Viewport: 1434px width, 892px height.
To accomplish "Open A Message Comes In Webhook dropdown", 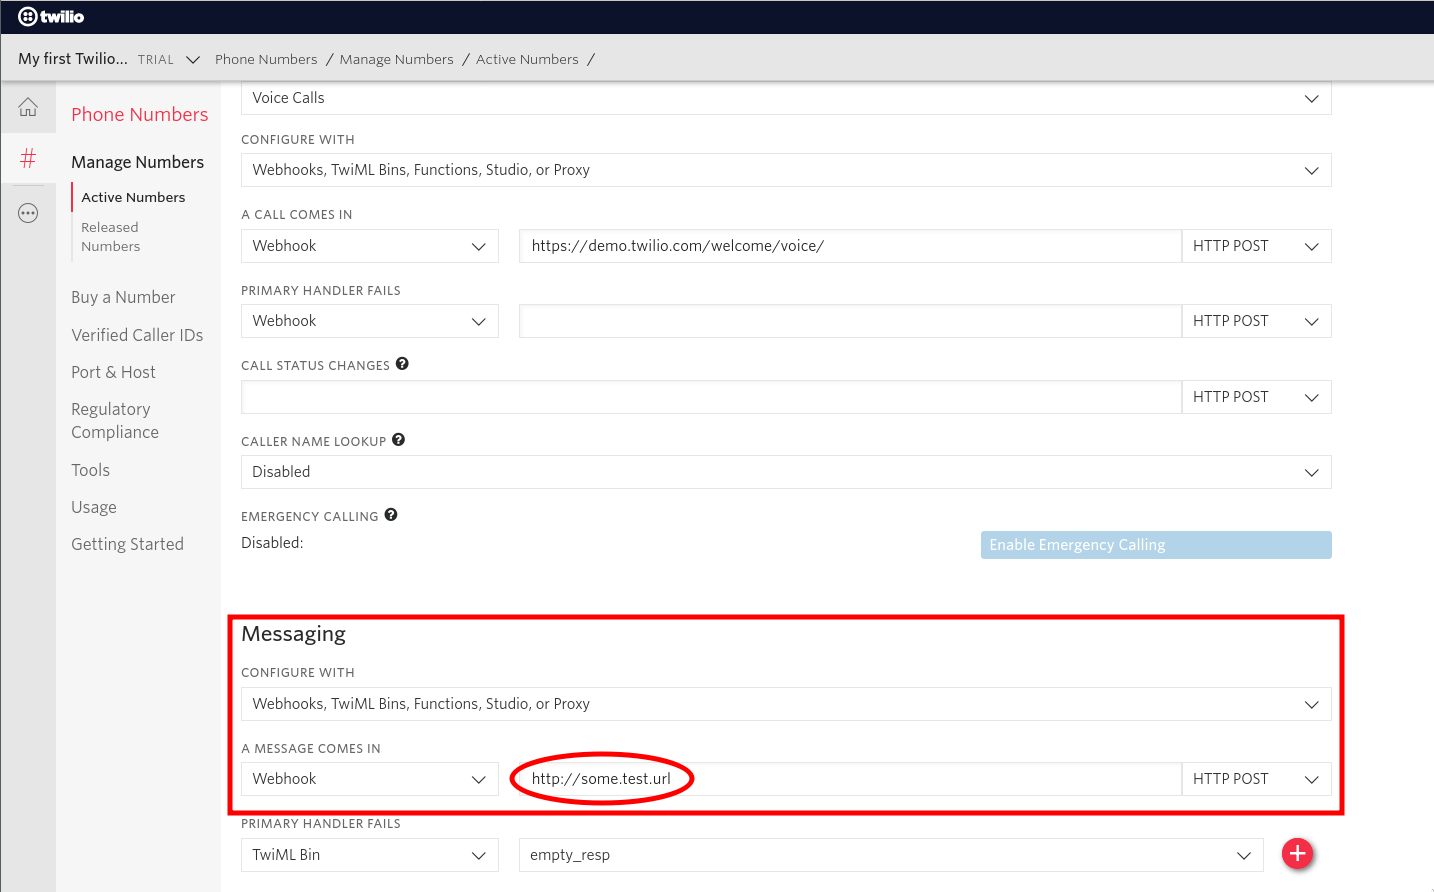I will pyautogui.click(x=370, y=779).
